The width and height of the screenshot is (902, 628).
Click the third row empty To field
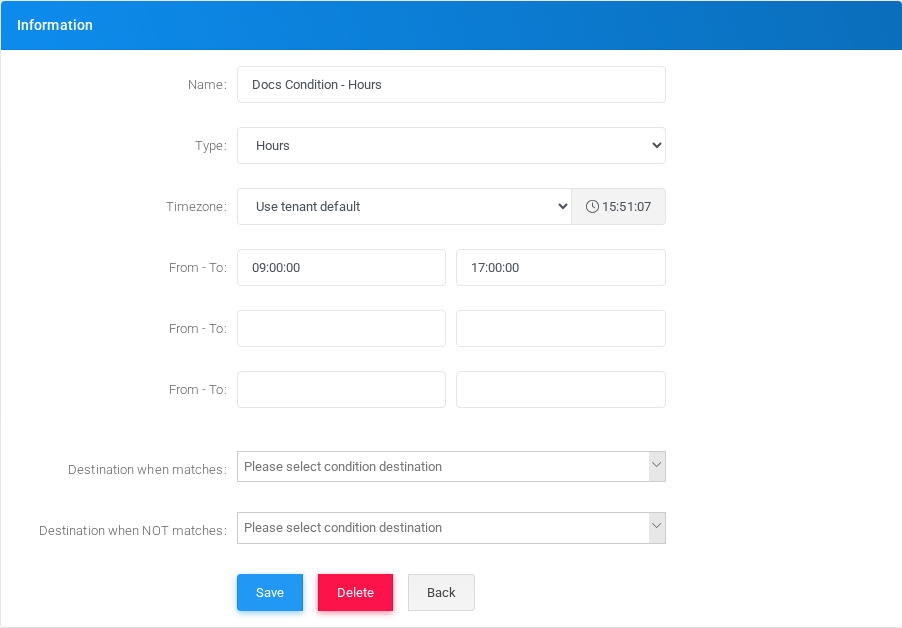coord(561,389)
